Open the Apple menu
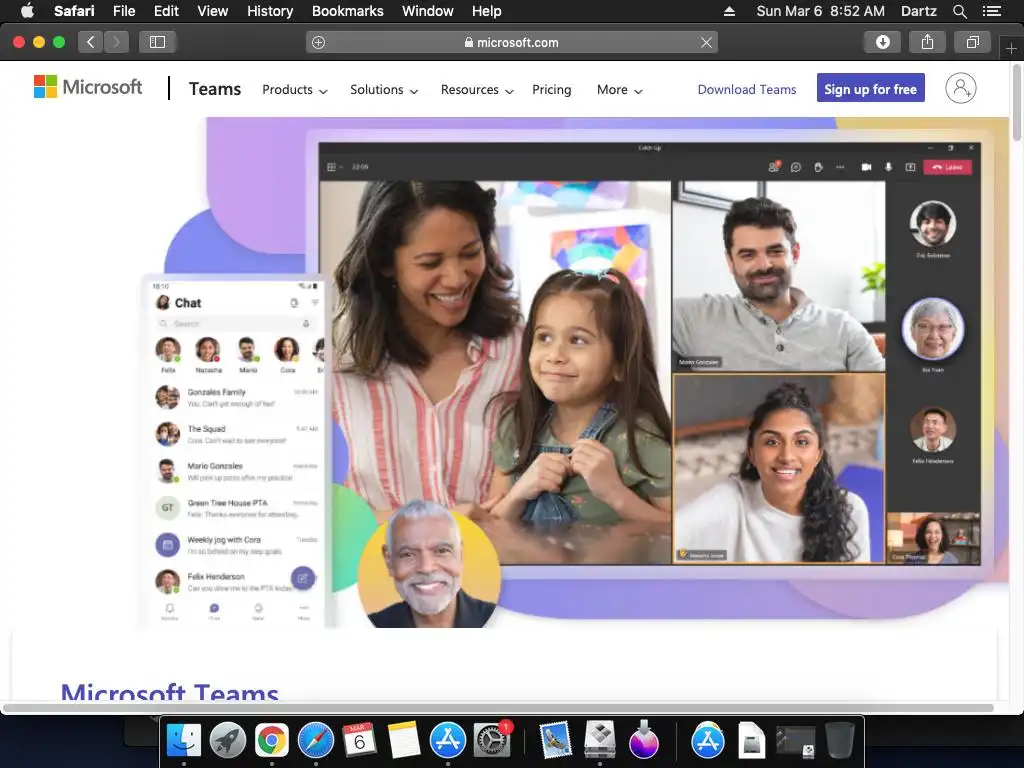The width and height of the screenshot is (1024, 768). [27, 11]
